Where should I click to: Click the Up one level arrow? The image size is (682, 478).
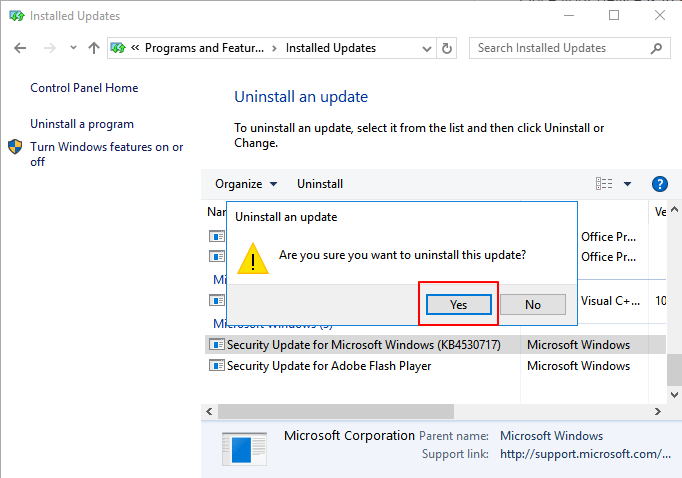[94, 48]
